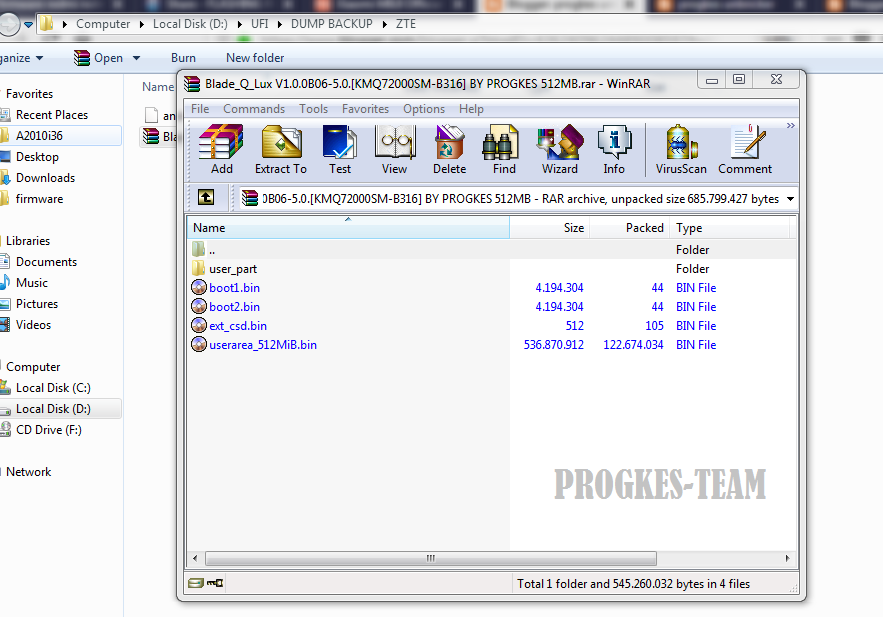Sort archive list by Packed column

[x=629, y=227]
